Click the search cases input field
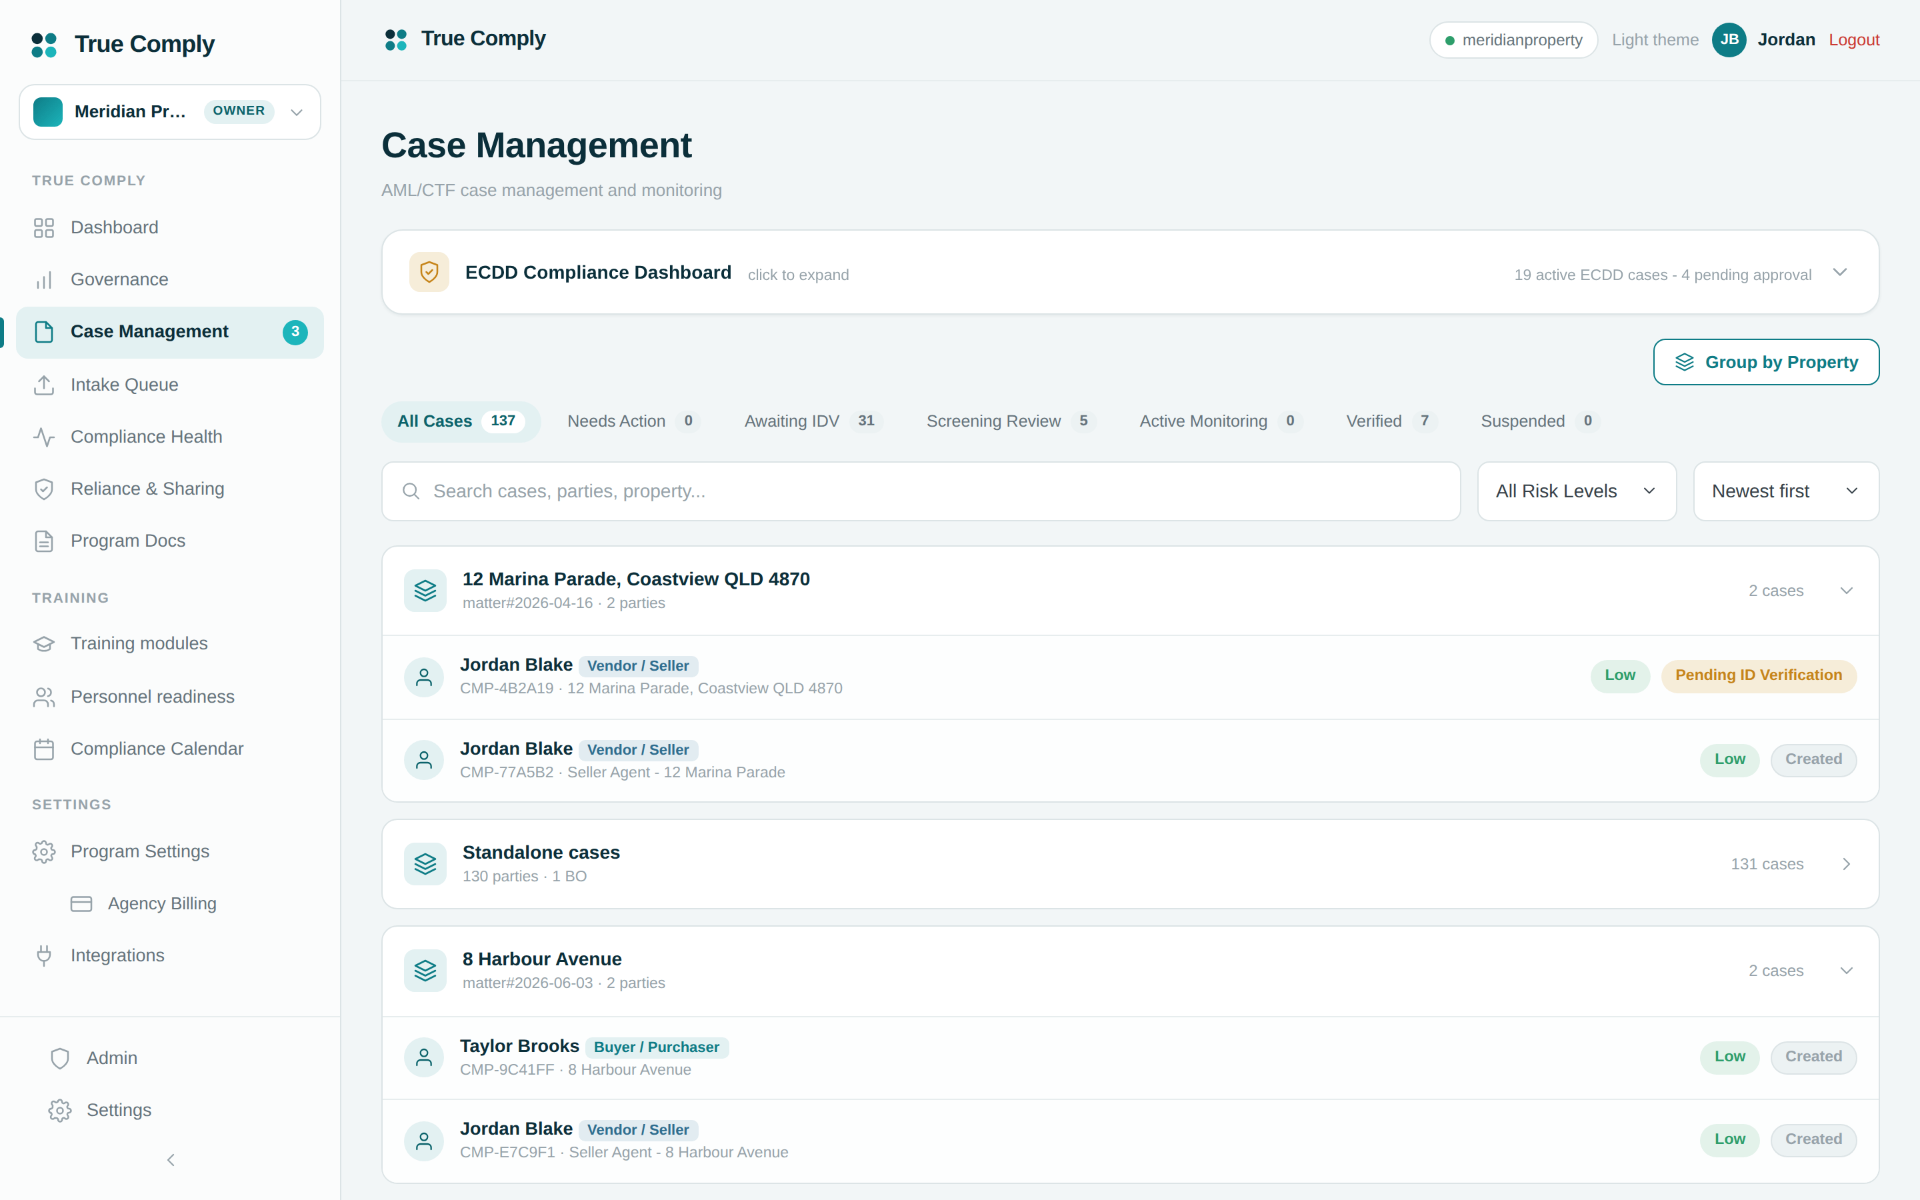This screenshot has height=1200, width=1920. [x=921, y=491]
